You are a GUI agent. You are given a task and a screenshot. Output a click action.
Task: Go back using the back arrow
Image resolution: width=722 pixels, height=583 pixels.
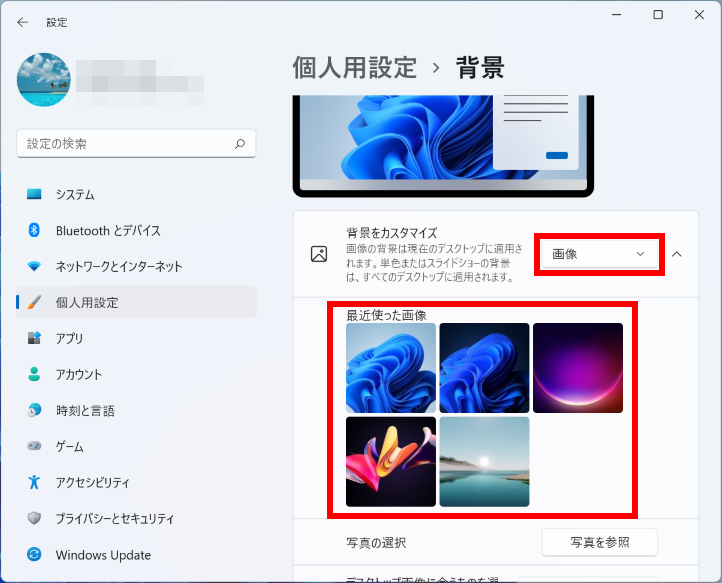tap(22, 22)
